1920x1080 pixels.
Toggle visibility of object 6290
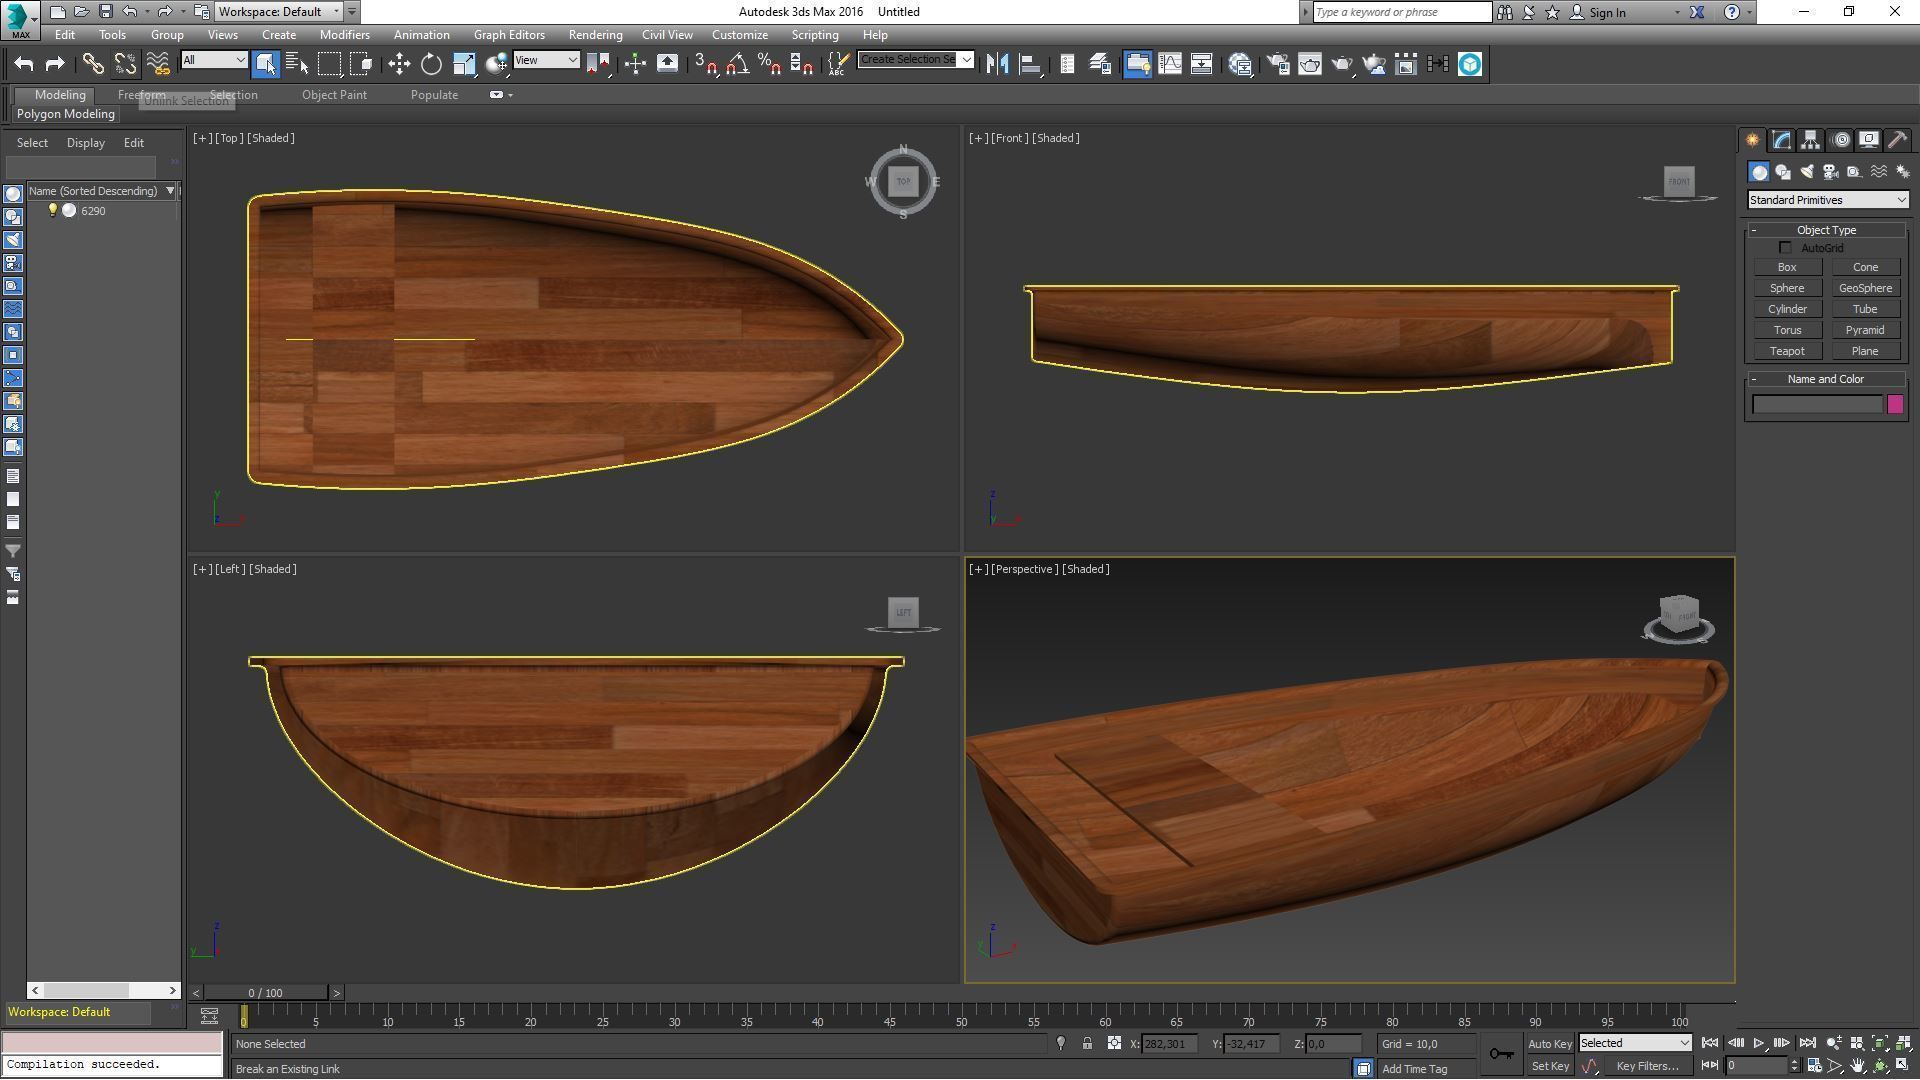[53, 211]
